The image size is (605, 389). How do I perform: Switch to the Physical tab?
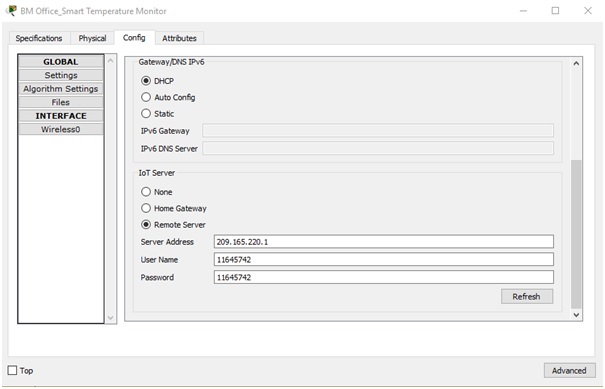[92, 38]
